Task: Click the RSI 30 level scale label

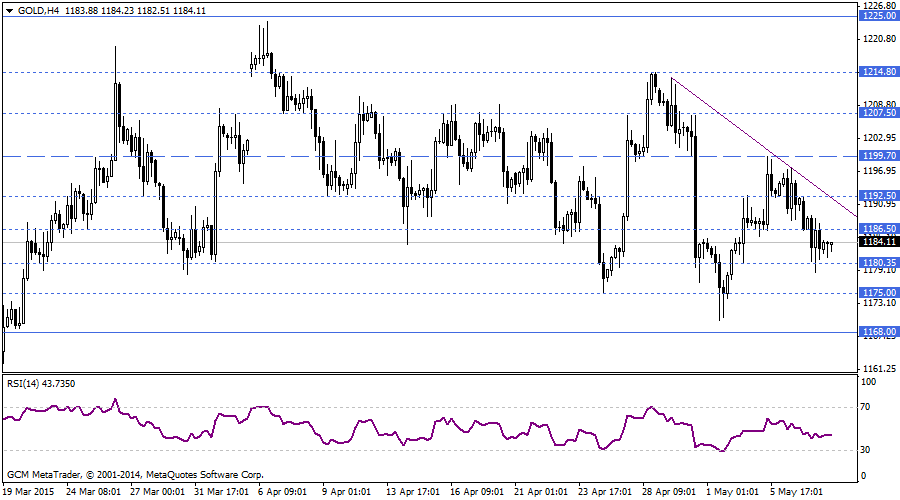Action: (866, 449)
